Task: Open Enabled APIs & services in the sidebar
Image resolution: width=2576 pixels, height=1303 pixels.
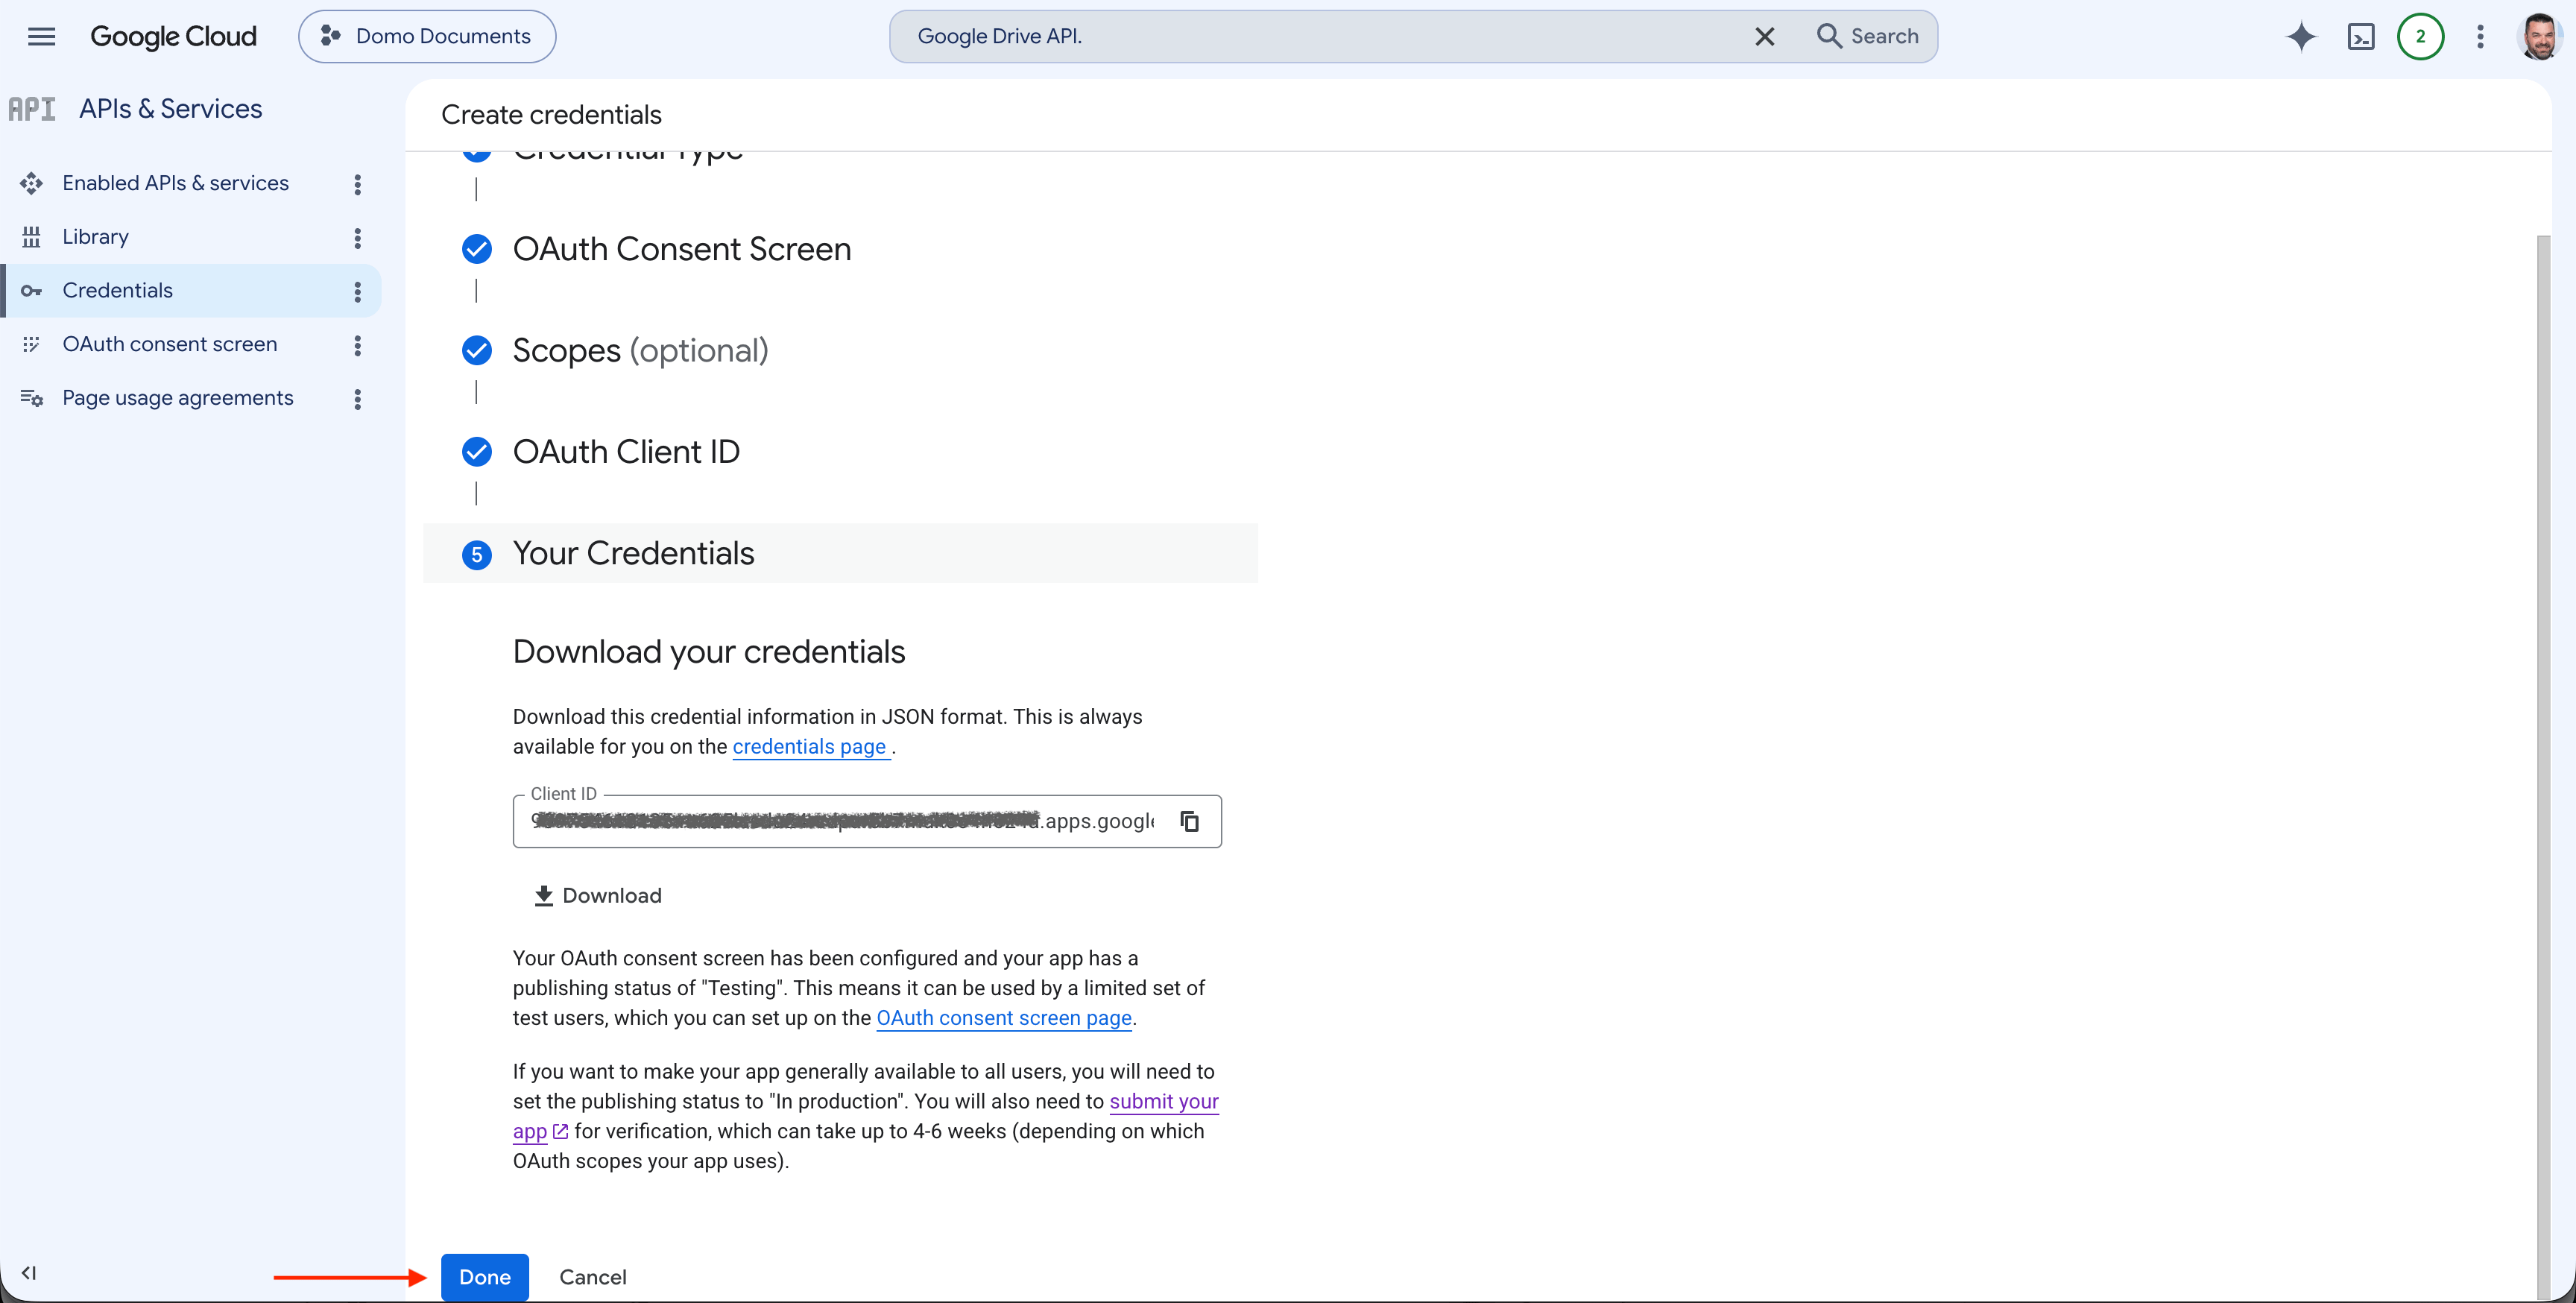Action: tap(176, 183)
